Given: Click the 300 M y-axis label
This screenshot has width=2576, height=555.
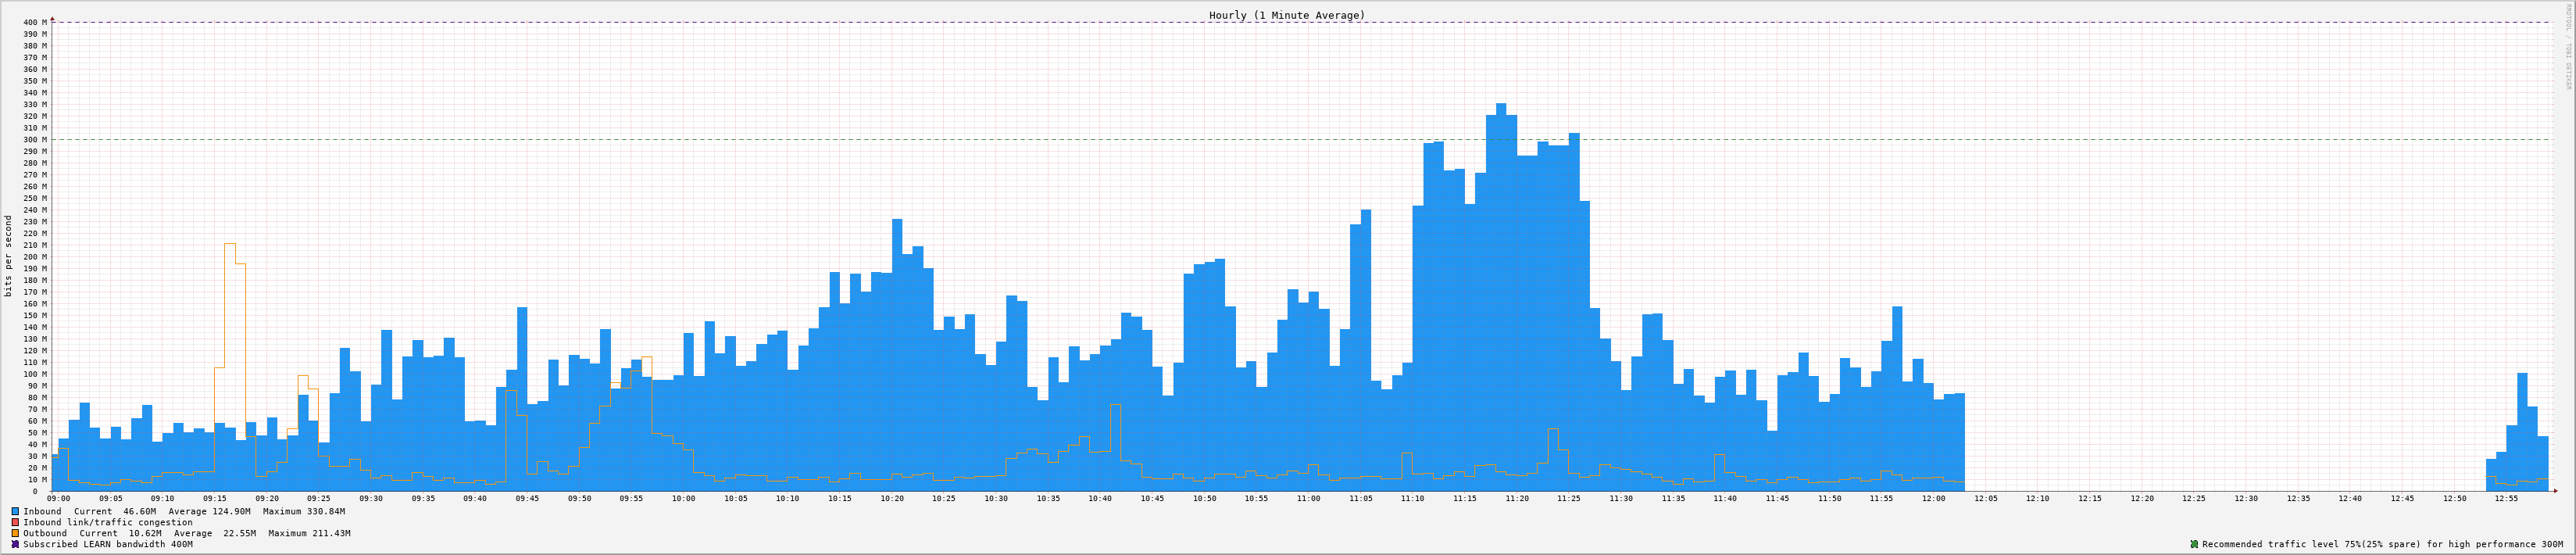Looking at the screenshot, I should click(x=35, y=140).
